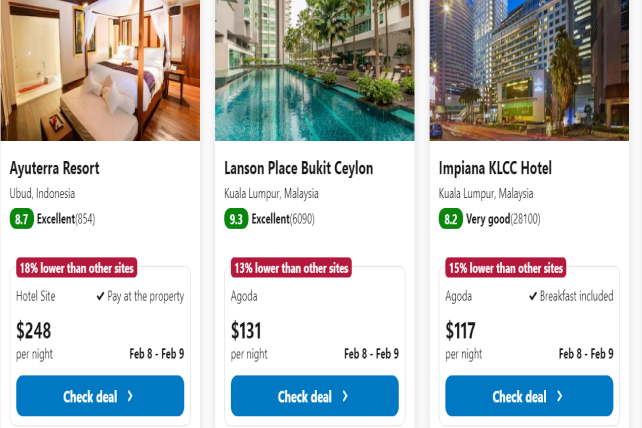Click the Pay at the property checkmark
The height and width of the screenshot is (428, 642).
pyautogui.click(x=101, y=296)
